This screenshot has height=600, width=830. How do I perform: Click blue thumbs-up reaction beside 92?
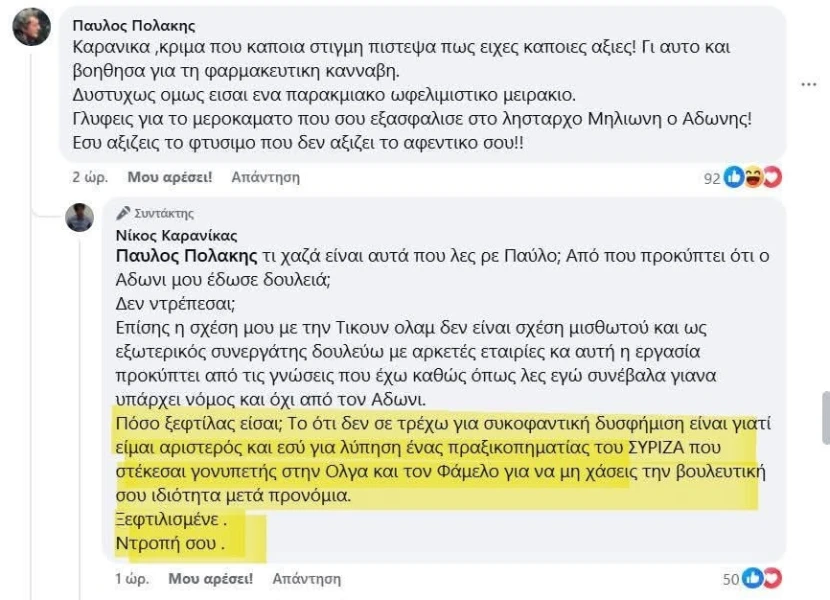pos(735,177)
